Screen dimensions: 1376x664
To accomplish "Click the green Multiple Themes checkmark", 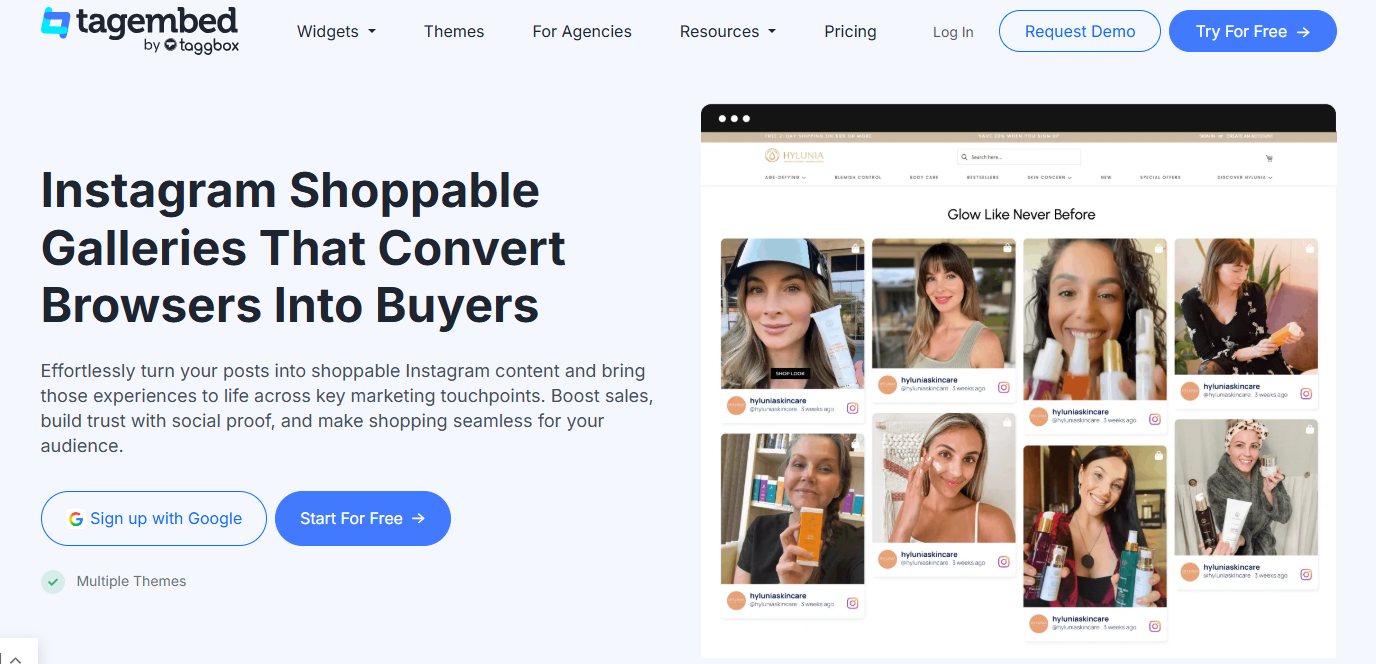I will pos(53,581).
